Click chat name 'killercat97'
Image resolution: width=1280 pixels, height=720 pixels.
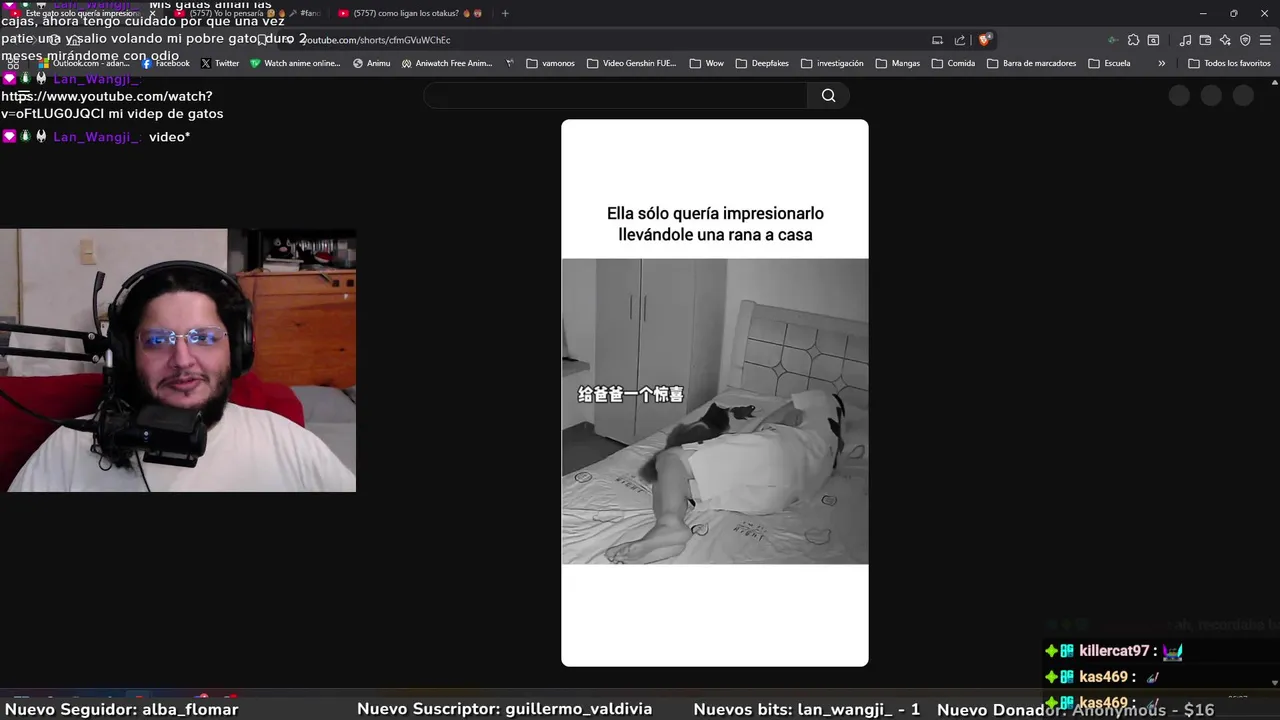pyautogui.click(x=1114, y=651)
